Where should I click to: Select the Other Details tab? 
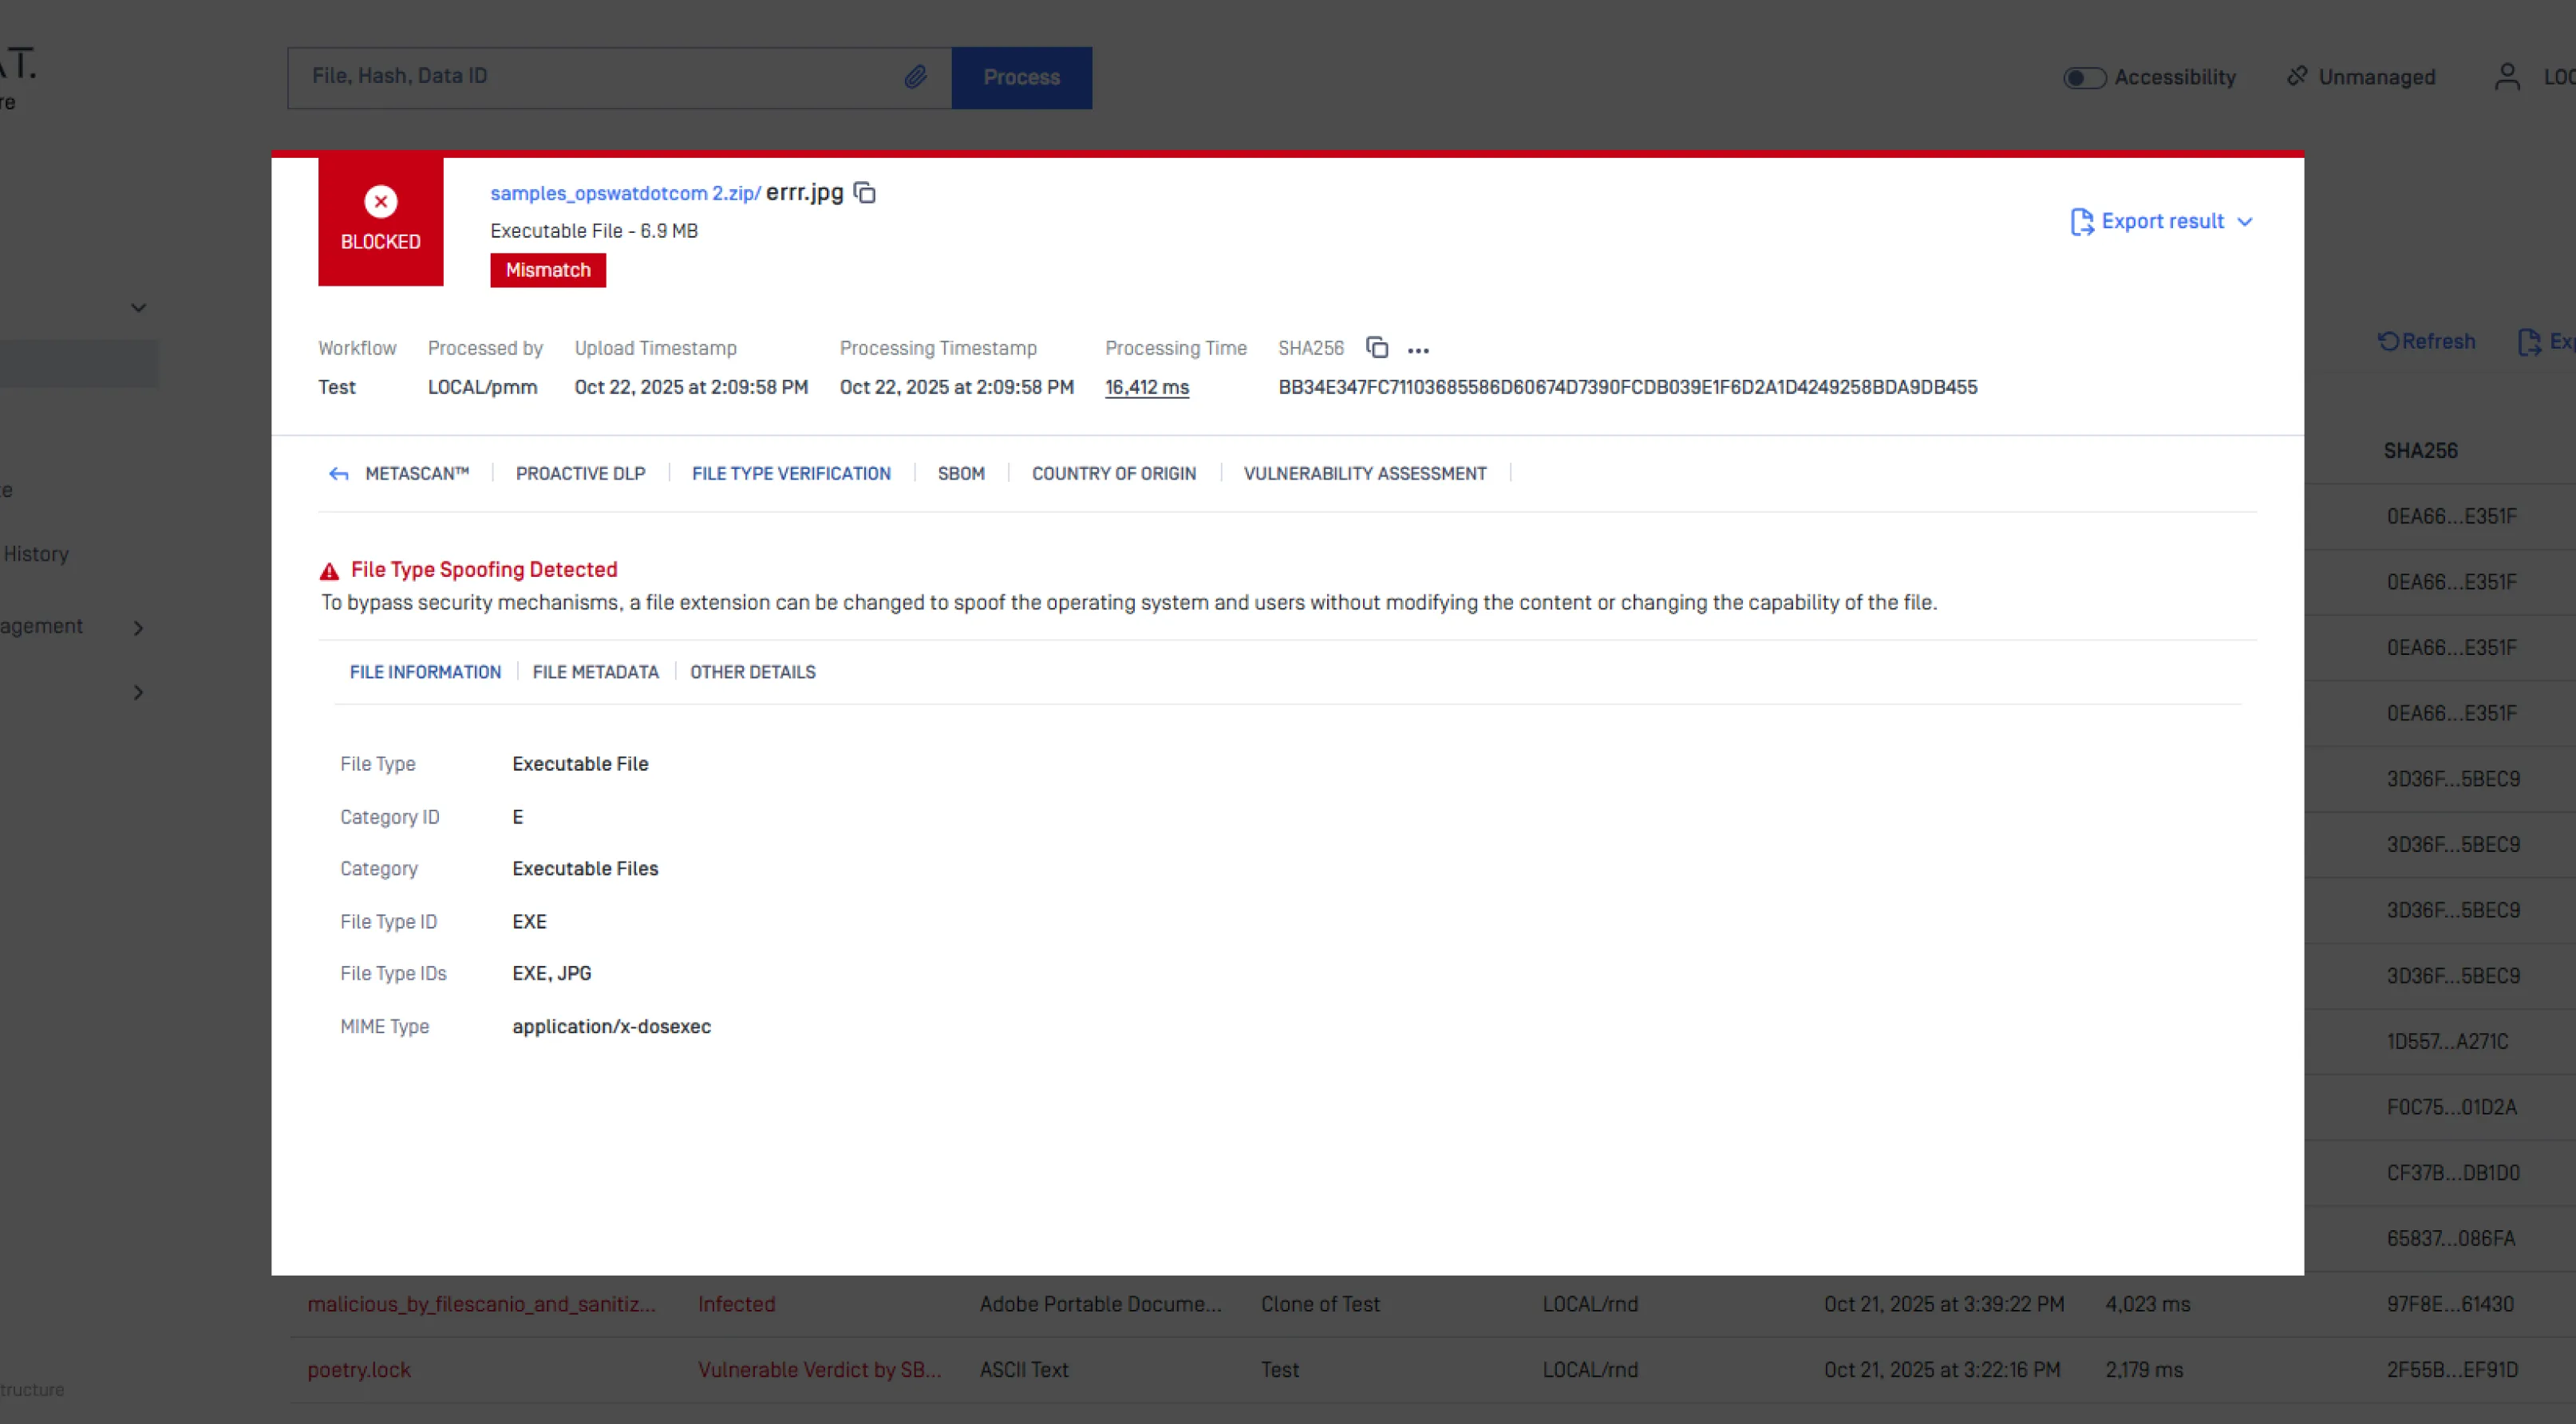752,672
